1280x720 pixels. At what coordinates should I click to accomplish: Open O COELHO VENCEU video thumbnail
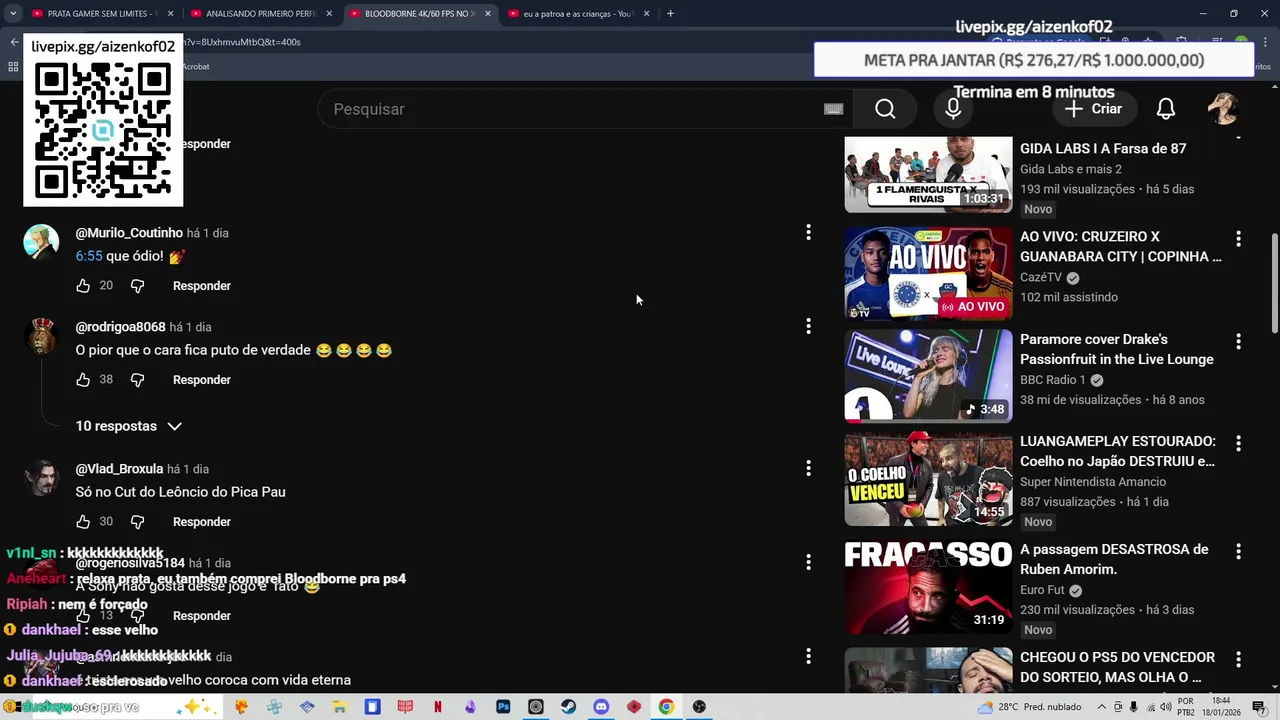tap(928, 479)
